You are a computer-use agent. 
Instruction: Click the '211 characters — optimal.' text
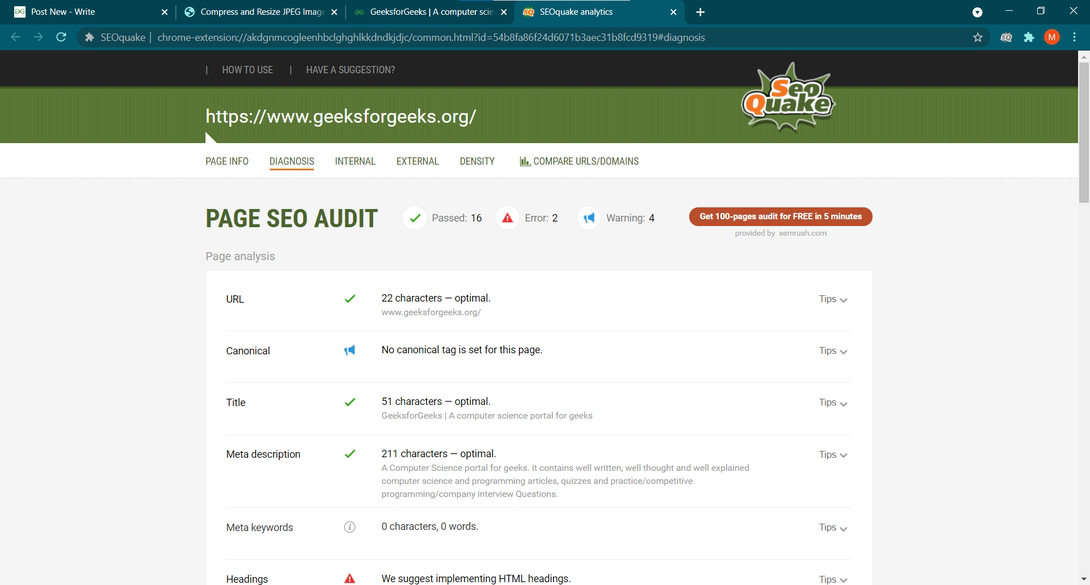click(x=439, y=454)
